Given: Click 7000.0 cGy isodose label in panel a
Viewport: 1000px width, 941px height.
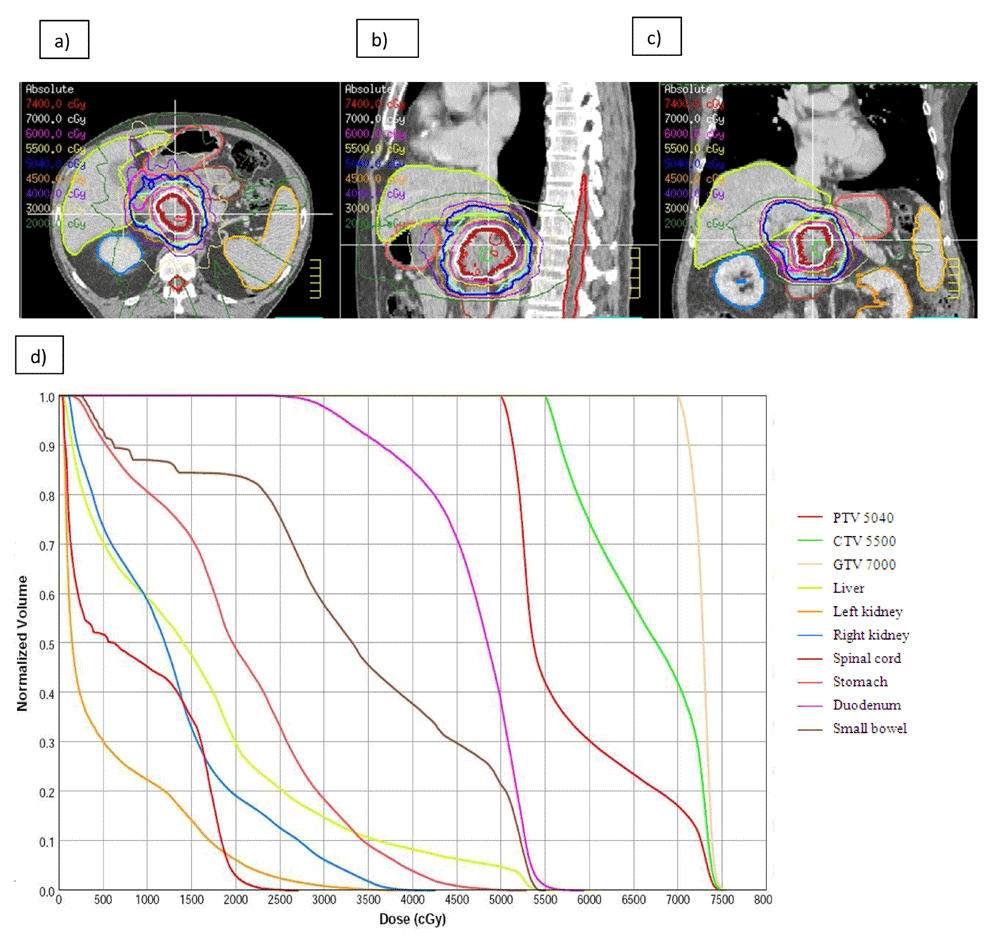Looking at the screenshot, I should (x=55, y=119).
